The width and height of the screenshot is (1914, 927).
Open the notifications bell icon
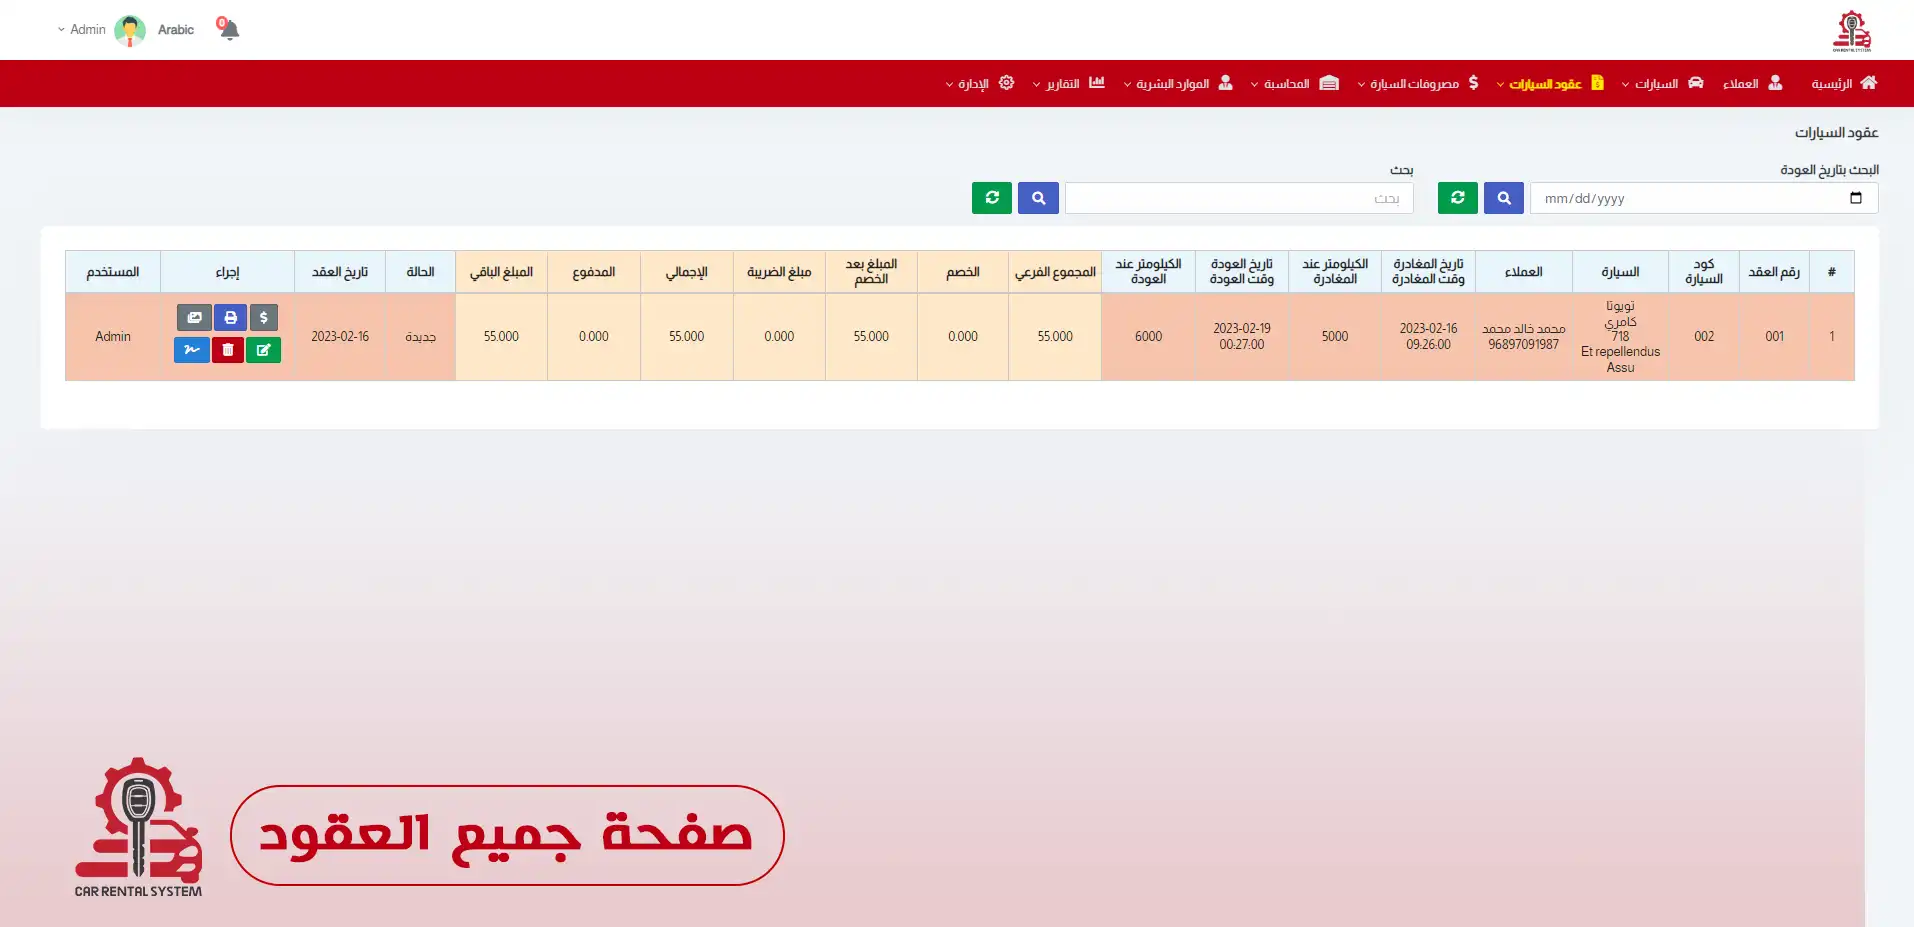pos(229,29)
